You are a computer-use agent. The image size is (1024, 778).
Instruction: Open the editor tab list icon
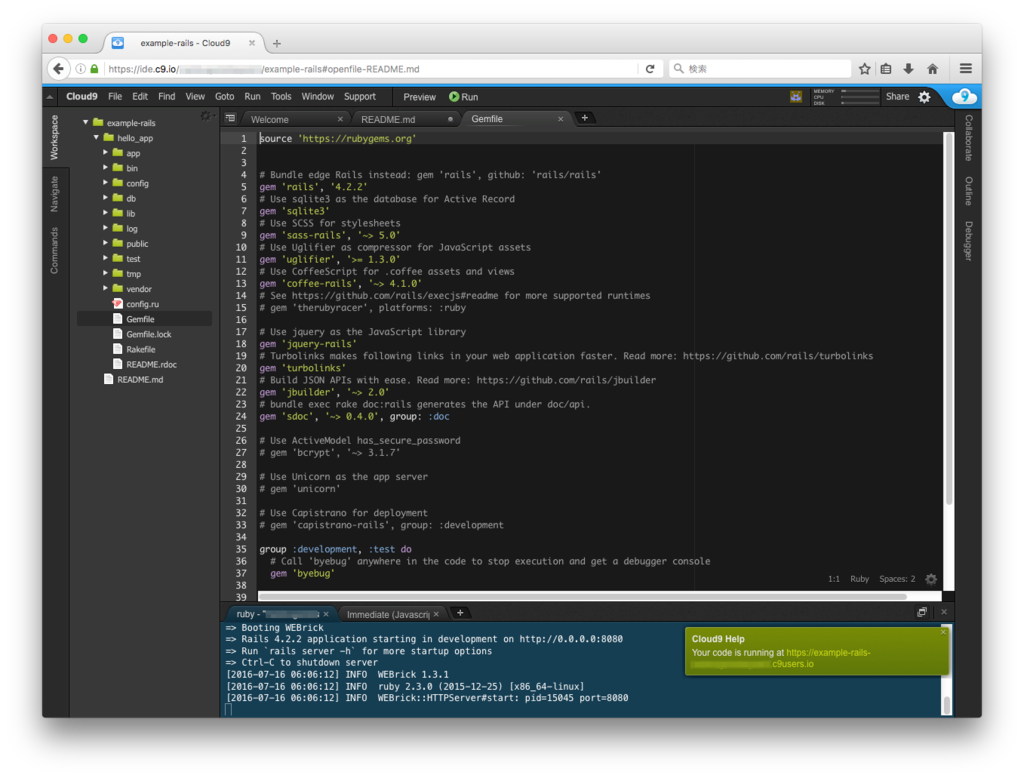coord(230,118)
